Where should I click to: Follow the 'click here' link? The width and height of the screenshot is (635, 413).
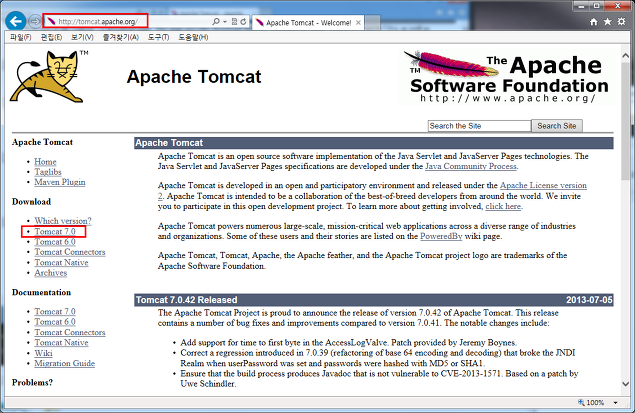click(x=503, y=206)
